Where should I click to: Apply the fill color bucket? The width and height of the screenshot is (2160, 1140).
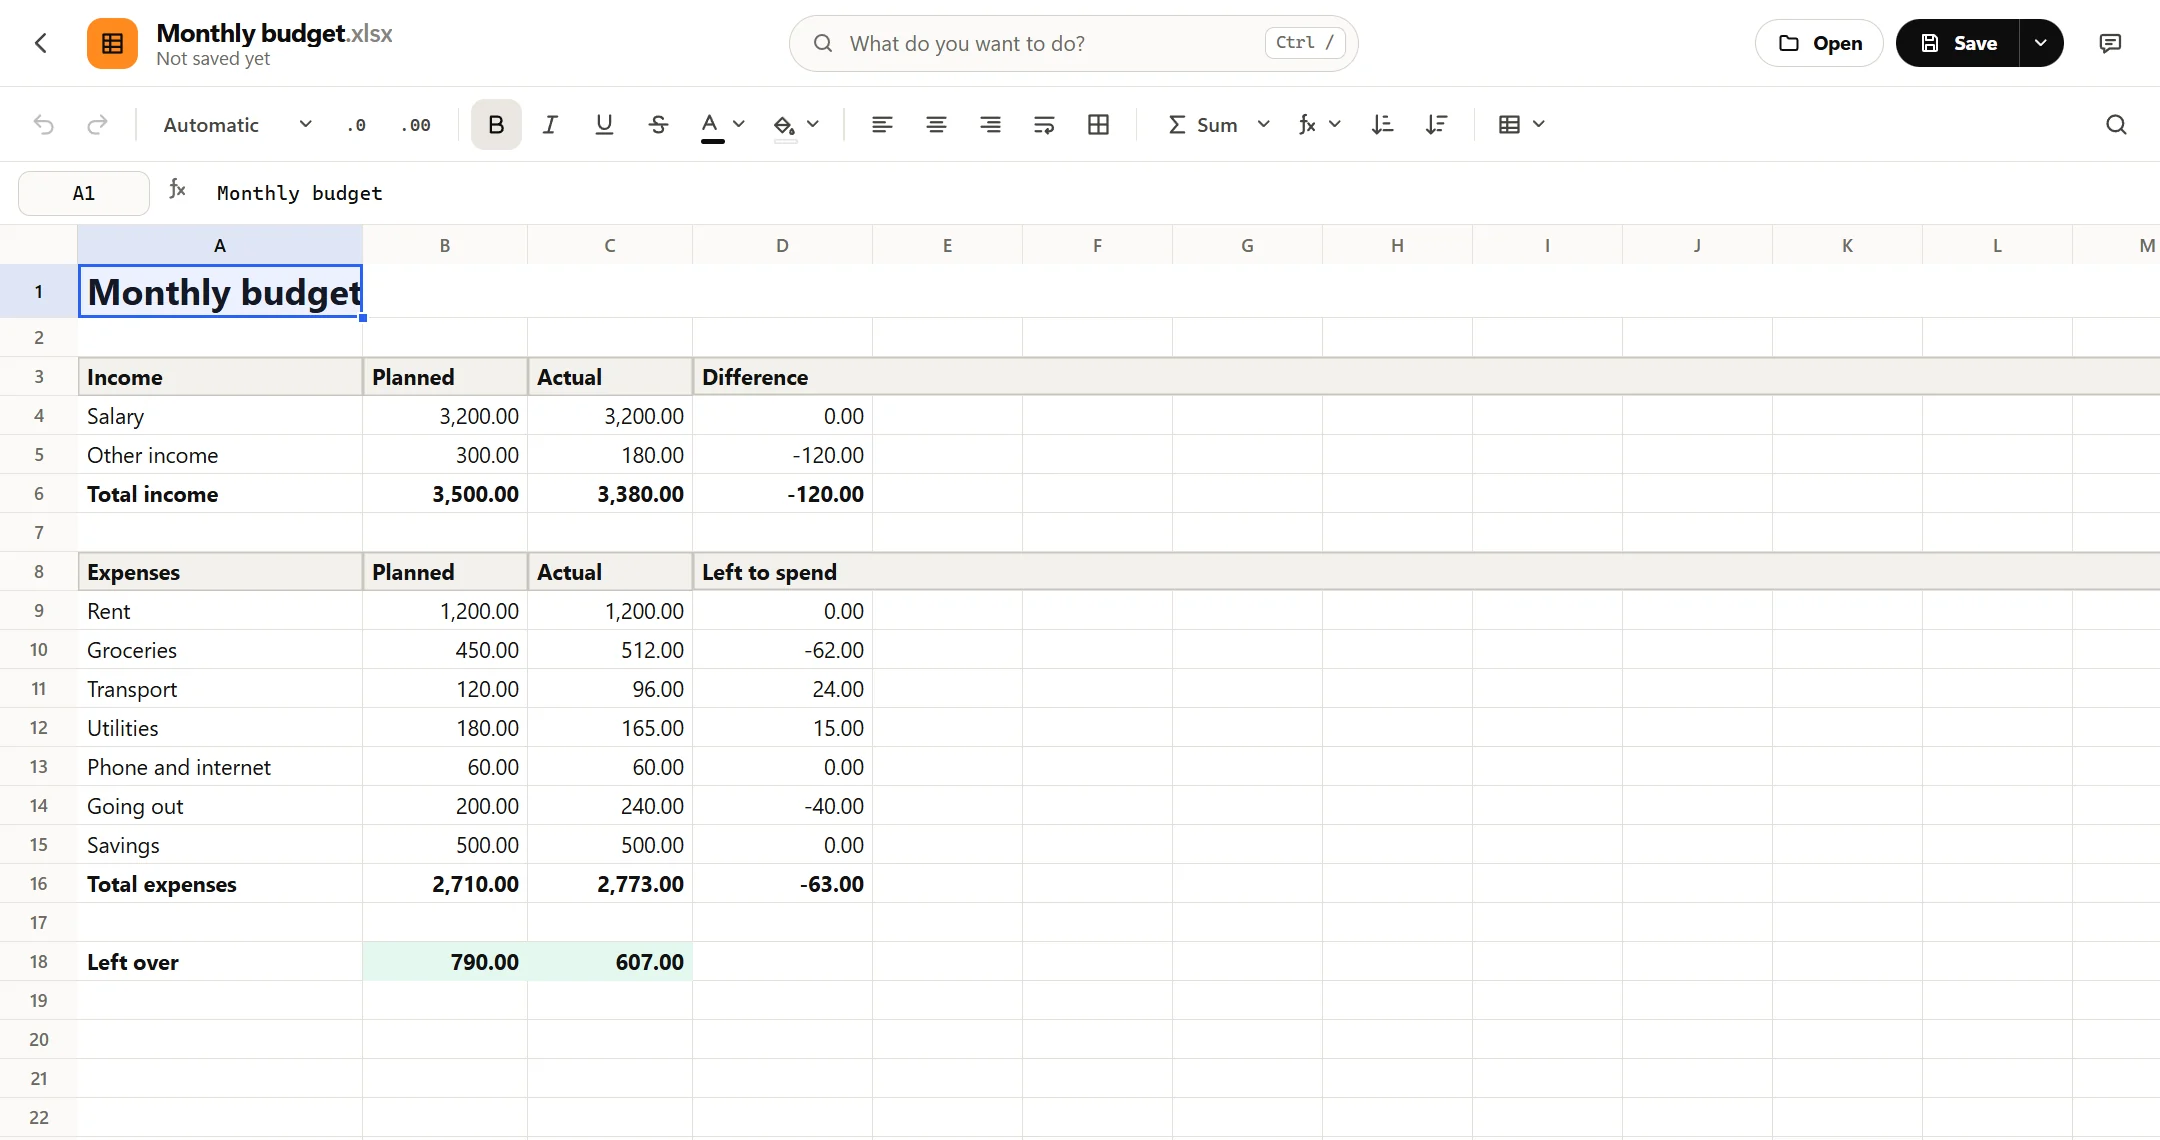pyautogui.click(x=785, y=126)
